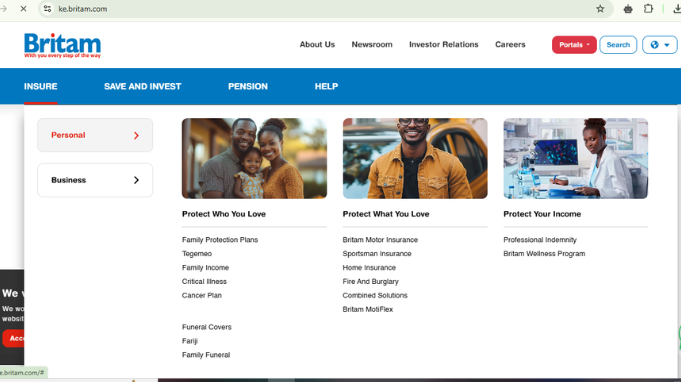
Task: Open the family photo thumbnail
Action: click(x=254, y=158)
